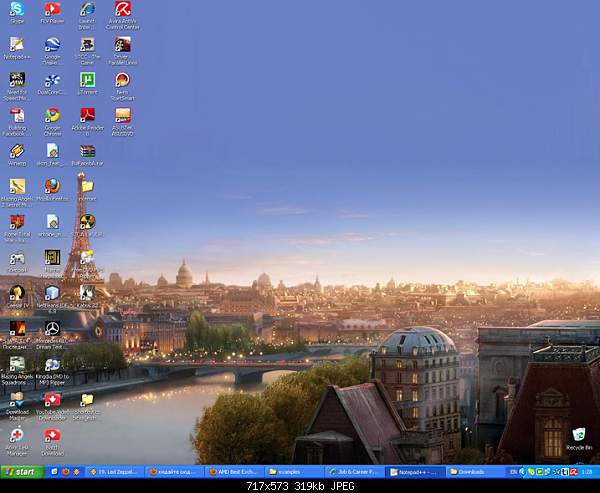Open the Windows Start menu
Viewport: 600px width, 493px height.
(x=22, y=472)
